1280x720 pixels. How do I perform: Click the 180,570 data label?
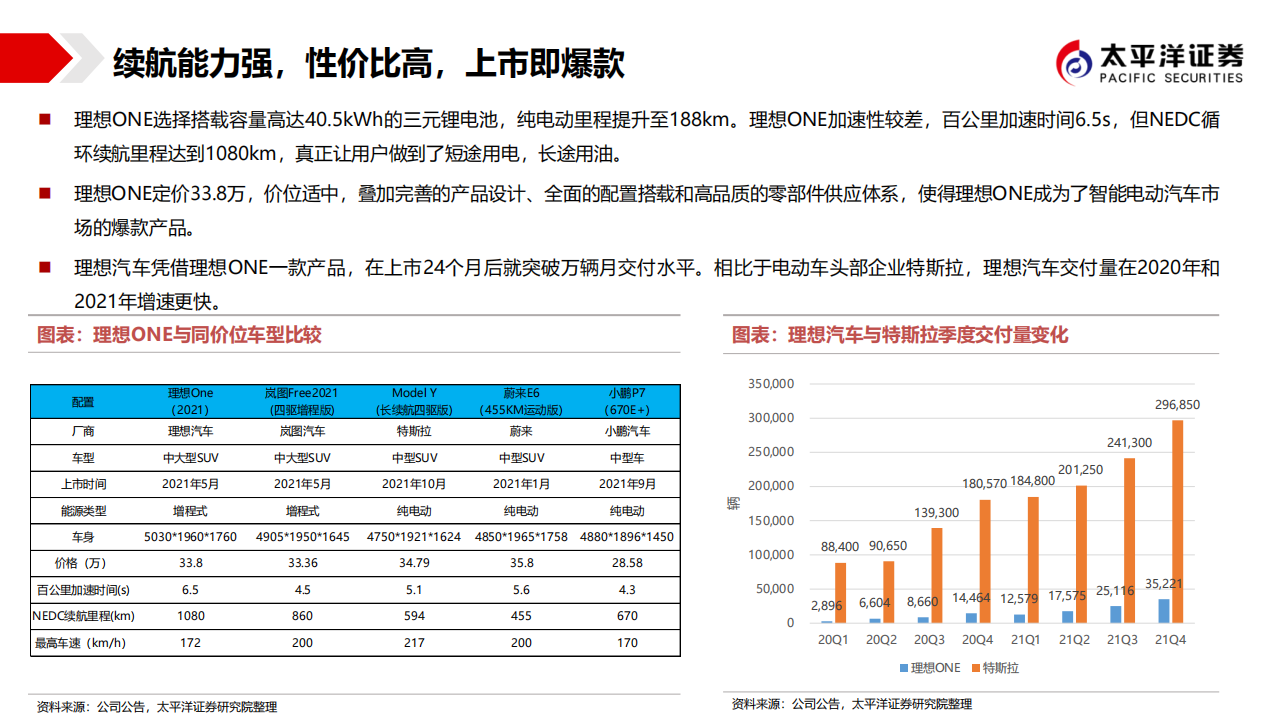click(985, 484)
